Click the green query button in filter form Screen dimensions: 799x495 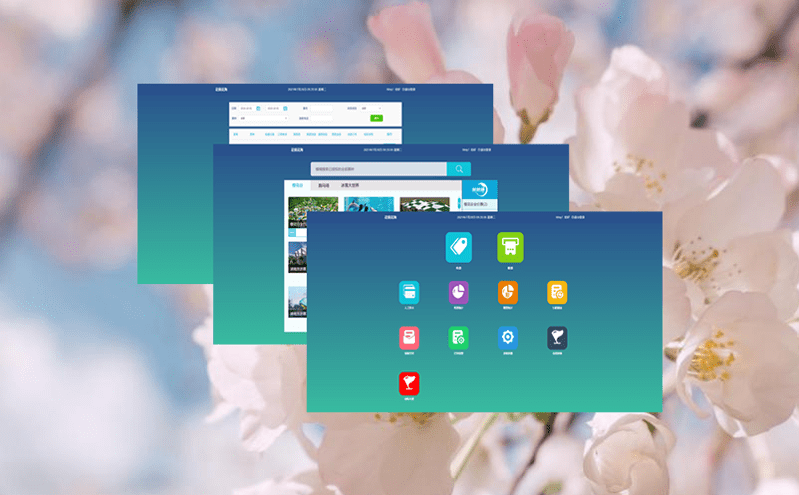377,118
